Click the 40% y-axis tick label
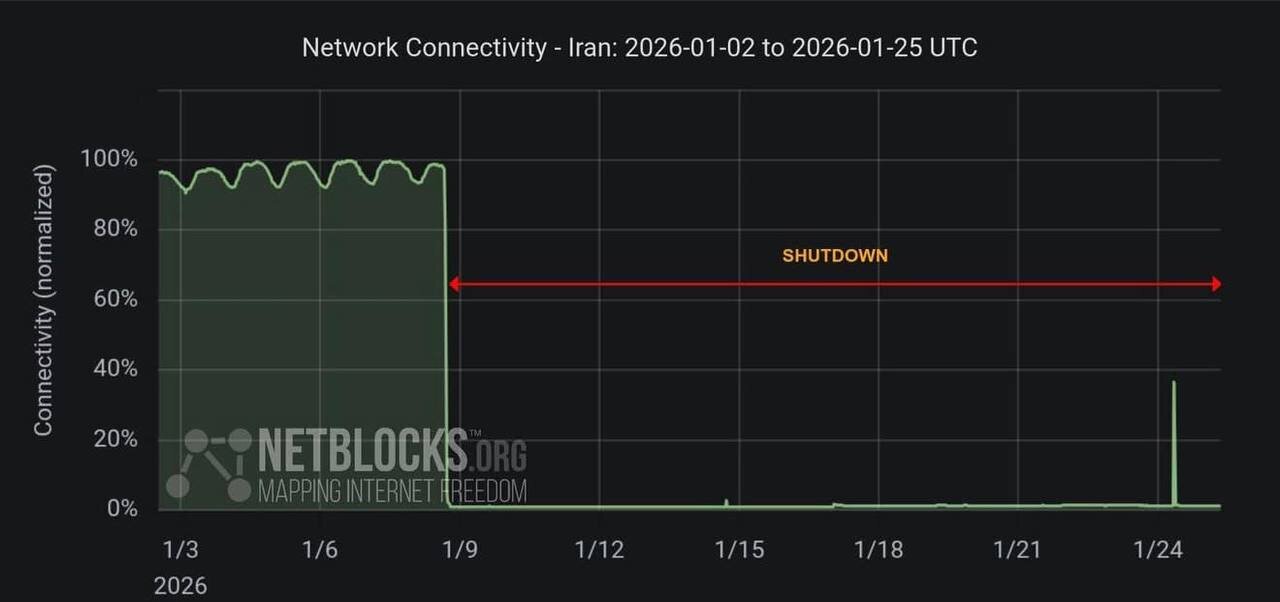The height and width of the screenshot is (602, 1280). click(115, 370)
